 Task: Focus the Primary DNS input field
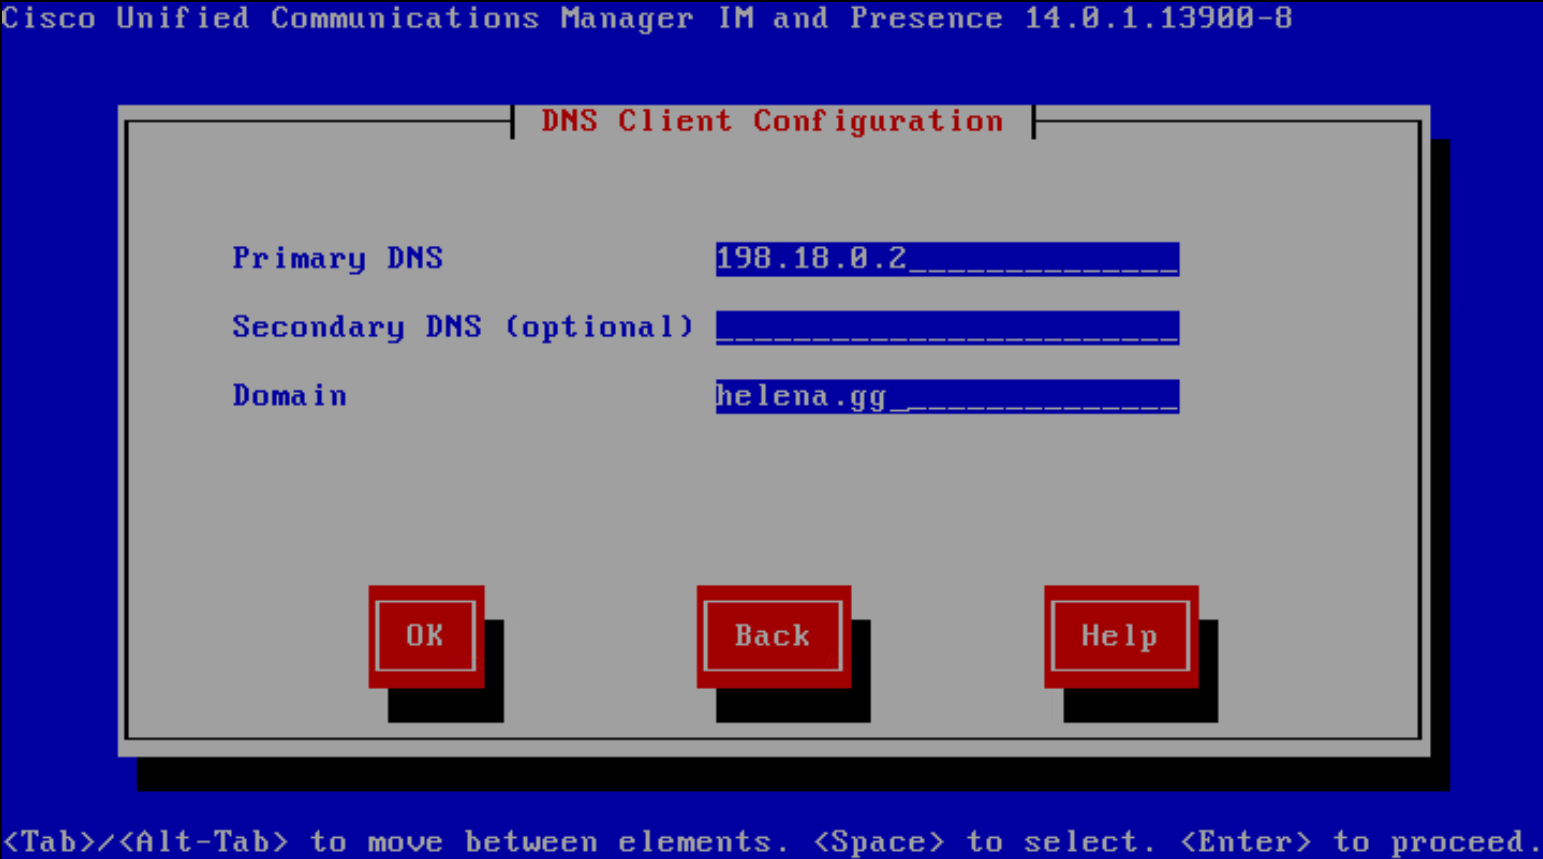point(946,259)
